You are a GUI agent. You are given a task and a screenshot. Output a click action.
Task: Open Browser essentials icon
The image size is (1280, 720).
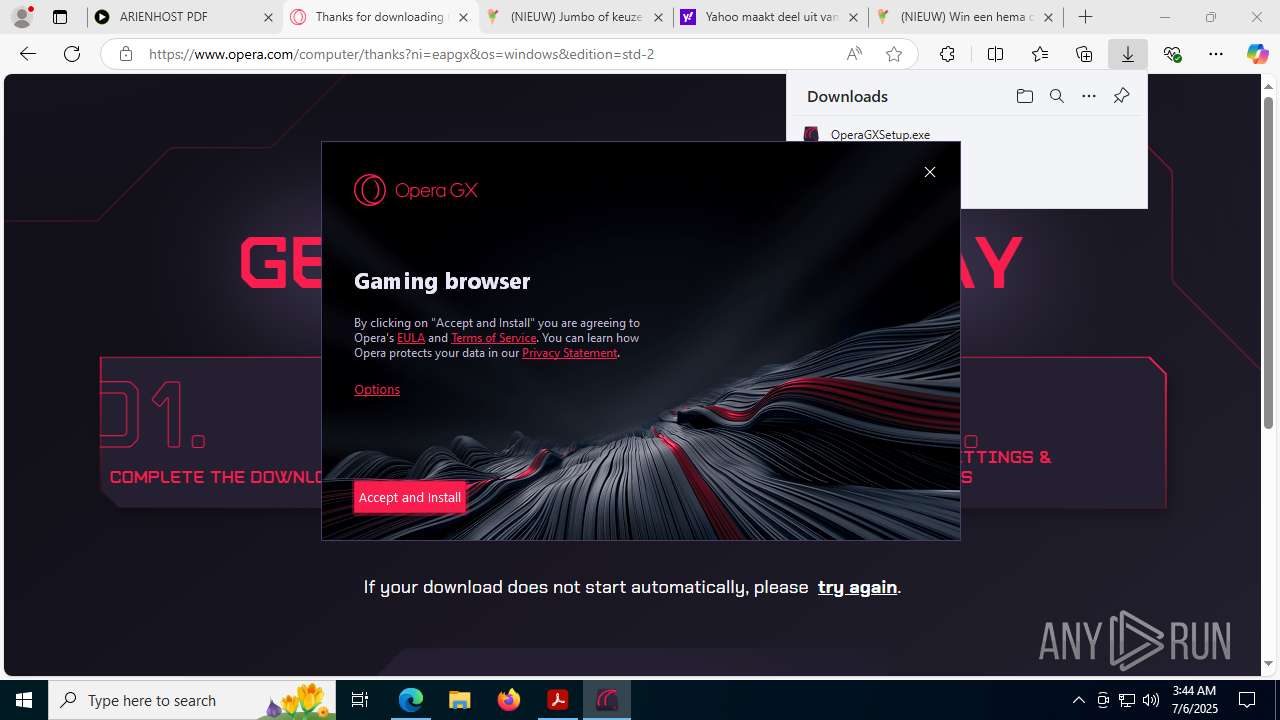point(1172,54)
